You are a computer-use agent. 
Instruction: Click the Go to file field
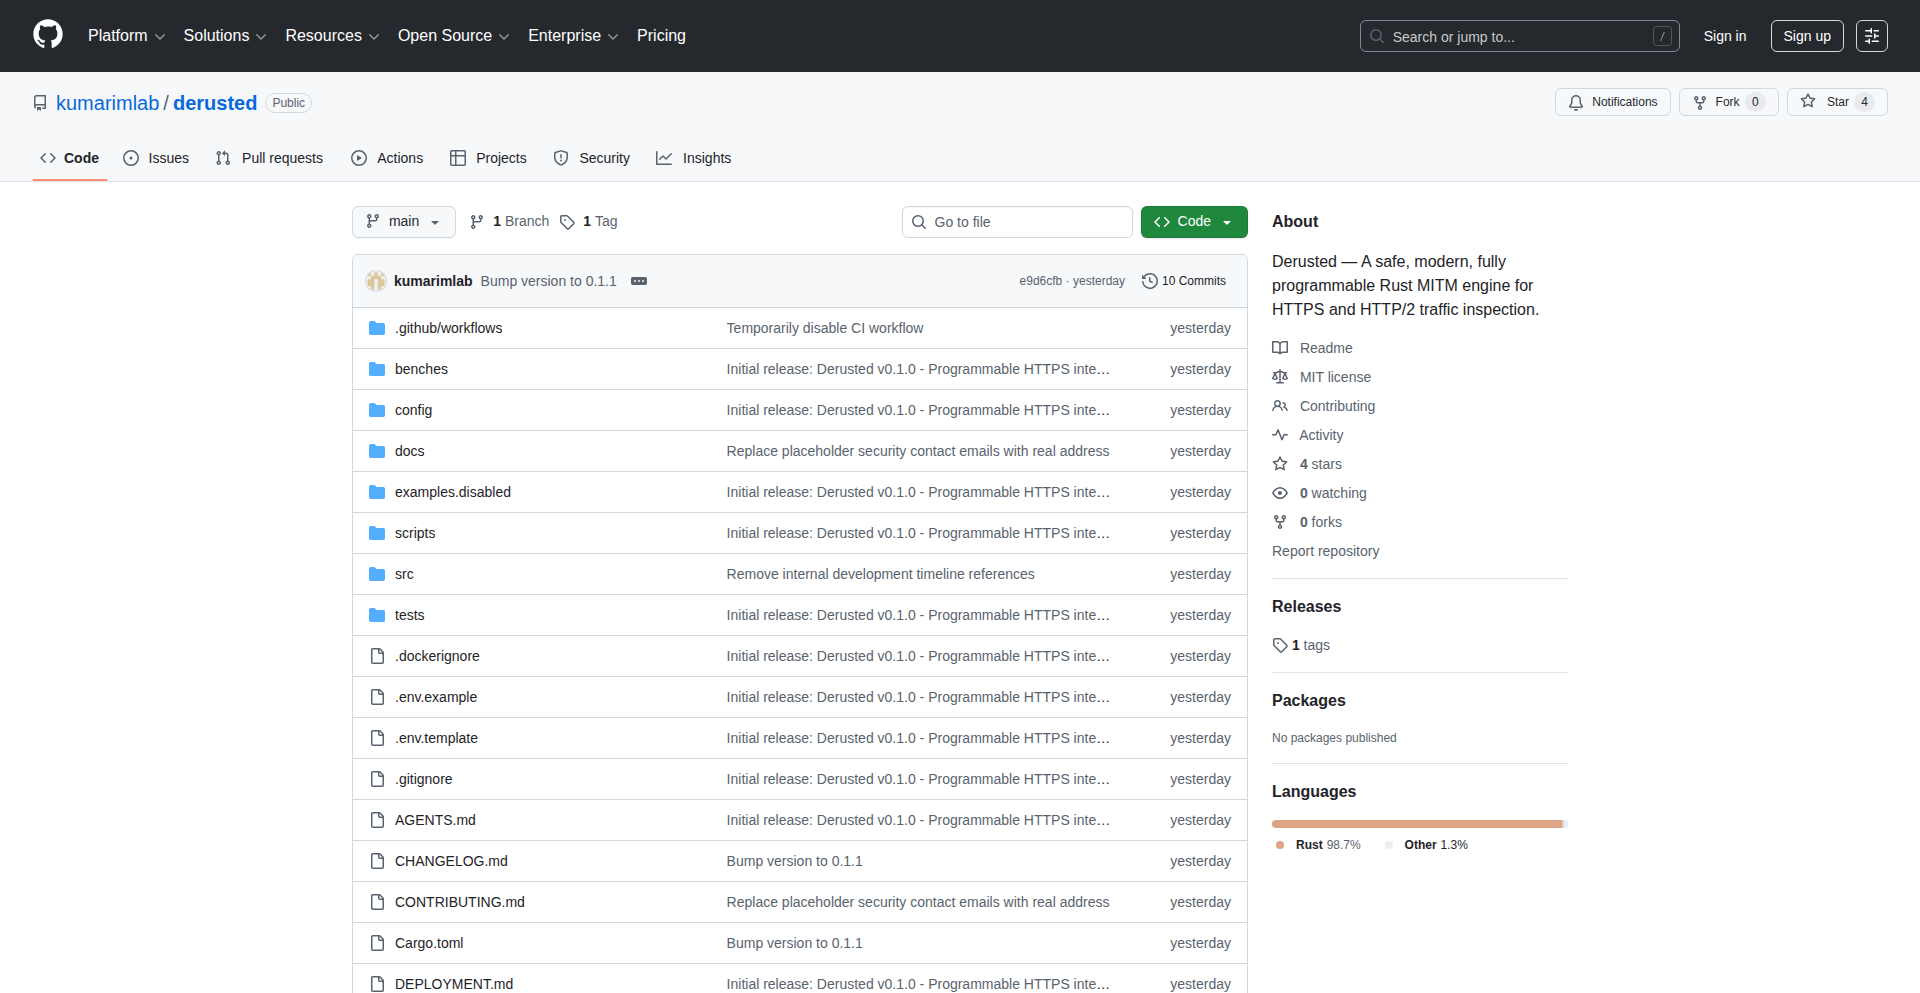pos(1017,221)
